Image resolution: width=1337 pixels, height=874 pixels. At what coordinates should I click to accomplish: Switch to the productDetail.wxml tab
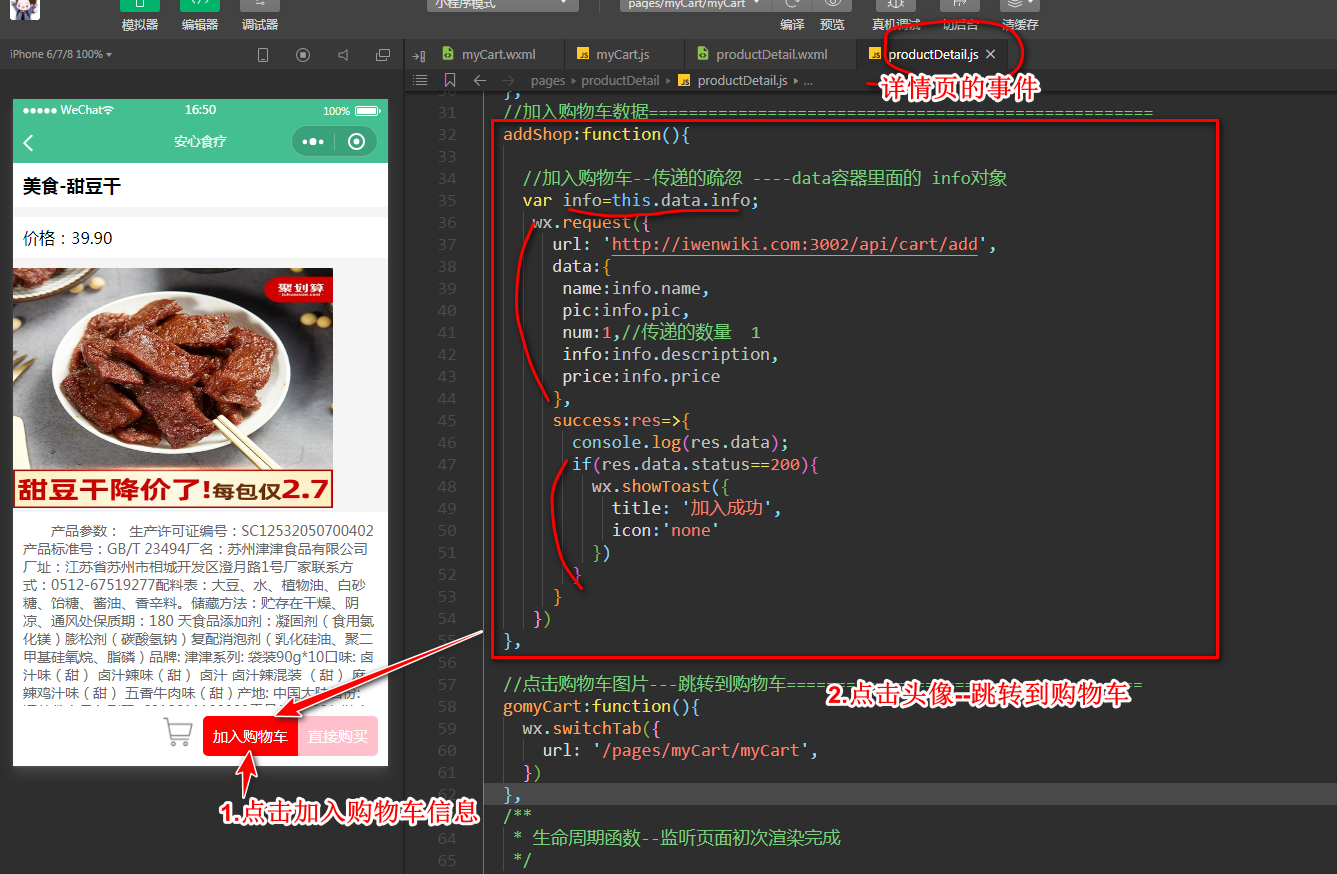coord(771,54)
